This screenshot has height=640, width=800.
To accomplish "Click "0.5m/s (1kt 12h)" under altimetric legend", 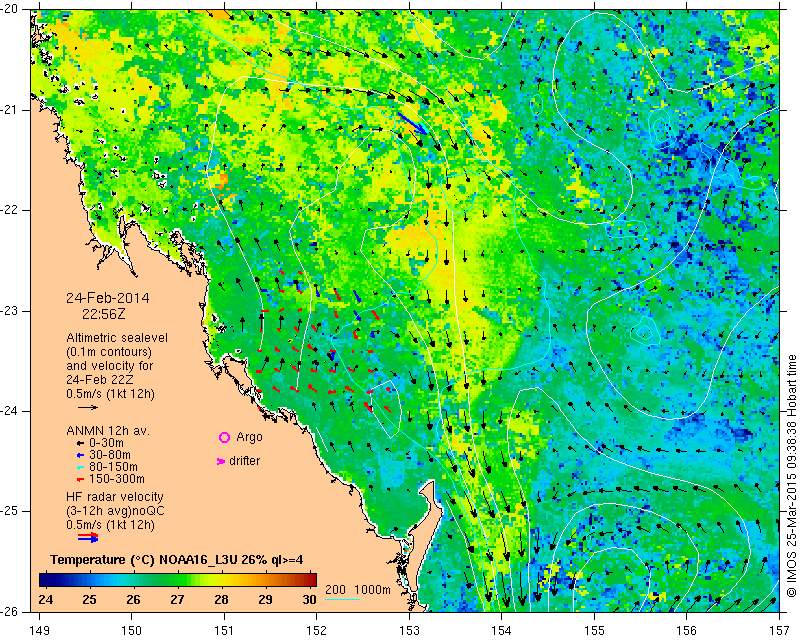I will pos(110,394).
